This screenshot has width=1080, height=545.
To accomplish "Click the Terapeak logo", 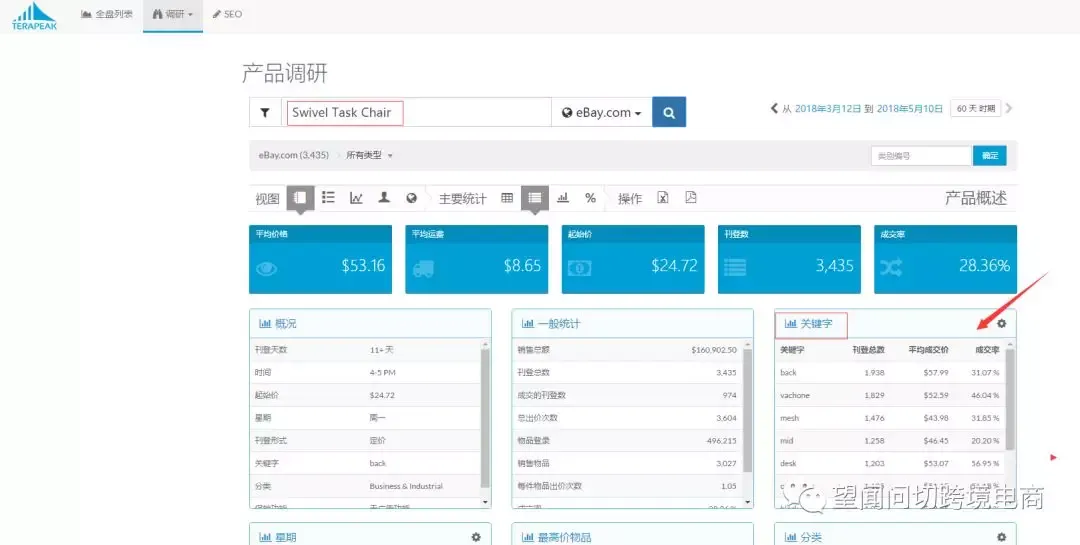I will [x=34, y=16].
